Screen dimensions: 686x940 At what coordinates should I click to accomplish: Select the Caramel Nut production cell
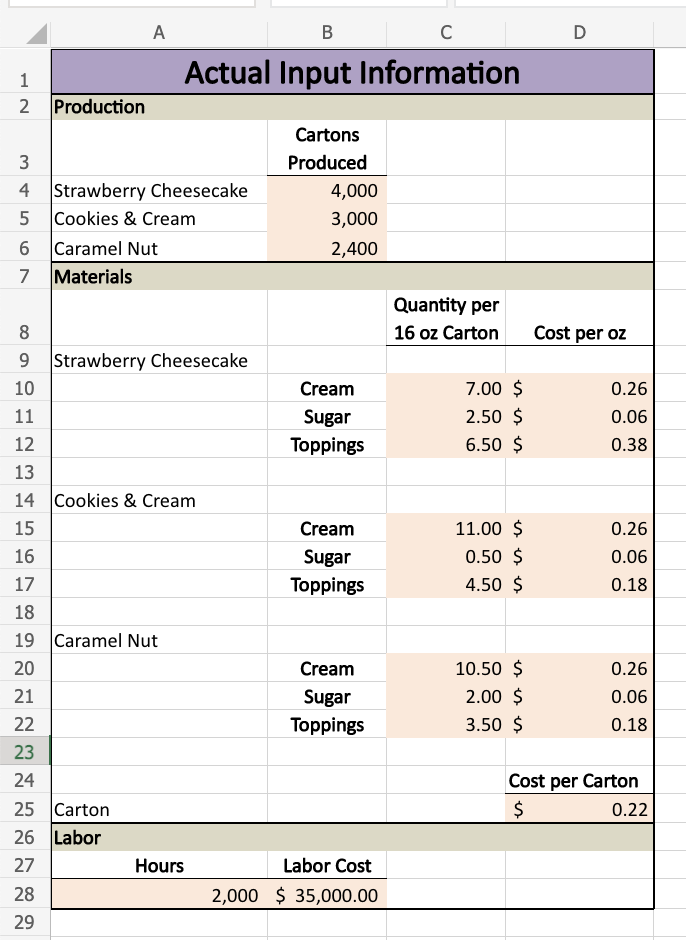(158, 248)
